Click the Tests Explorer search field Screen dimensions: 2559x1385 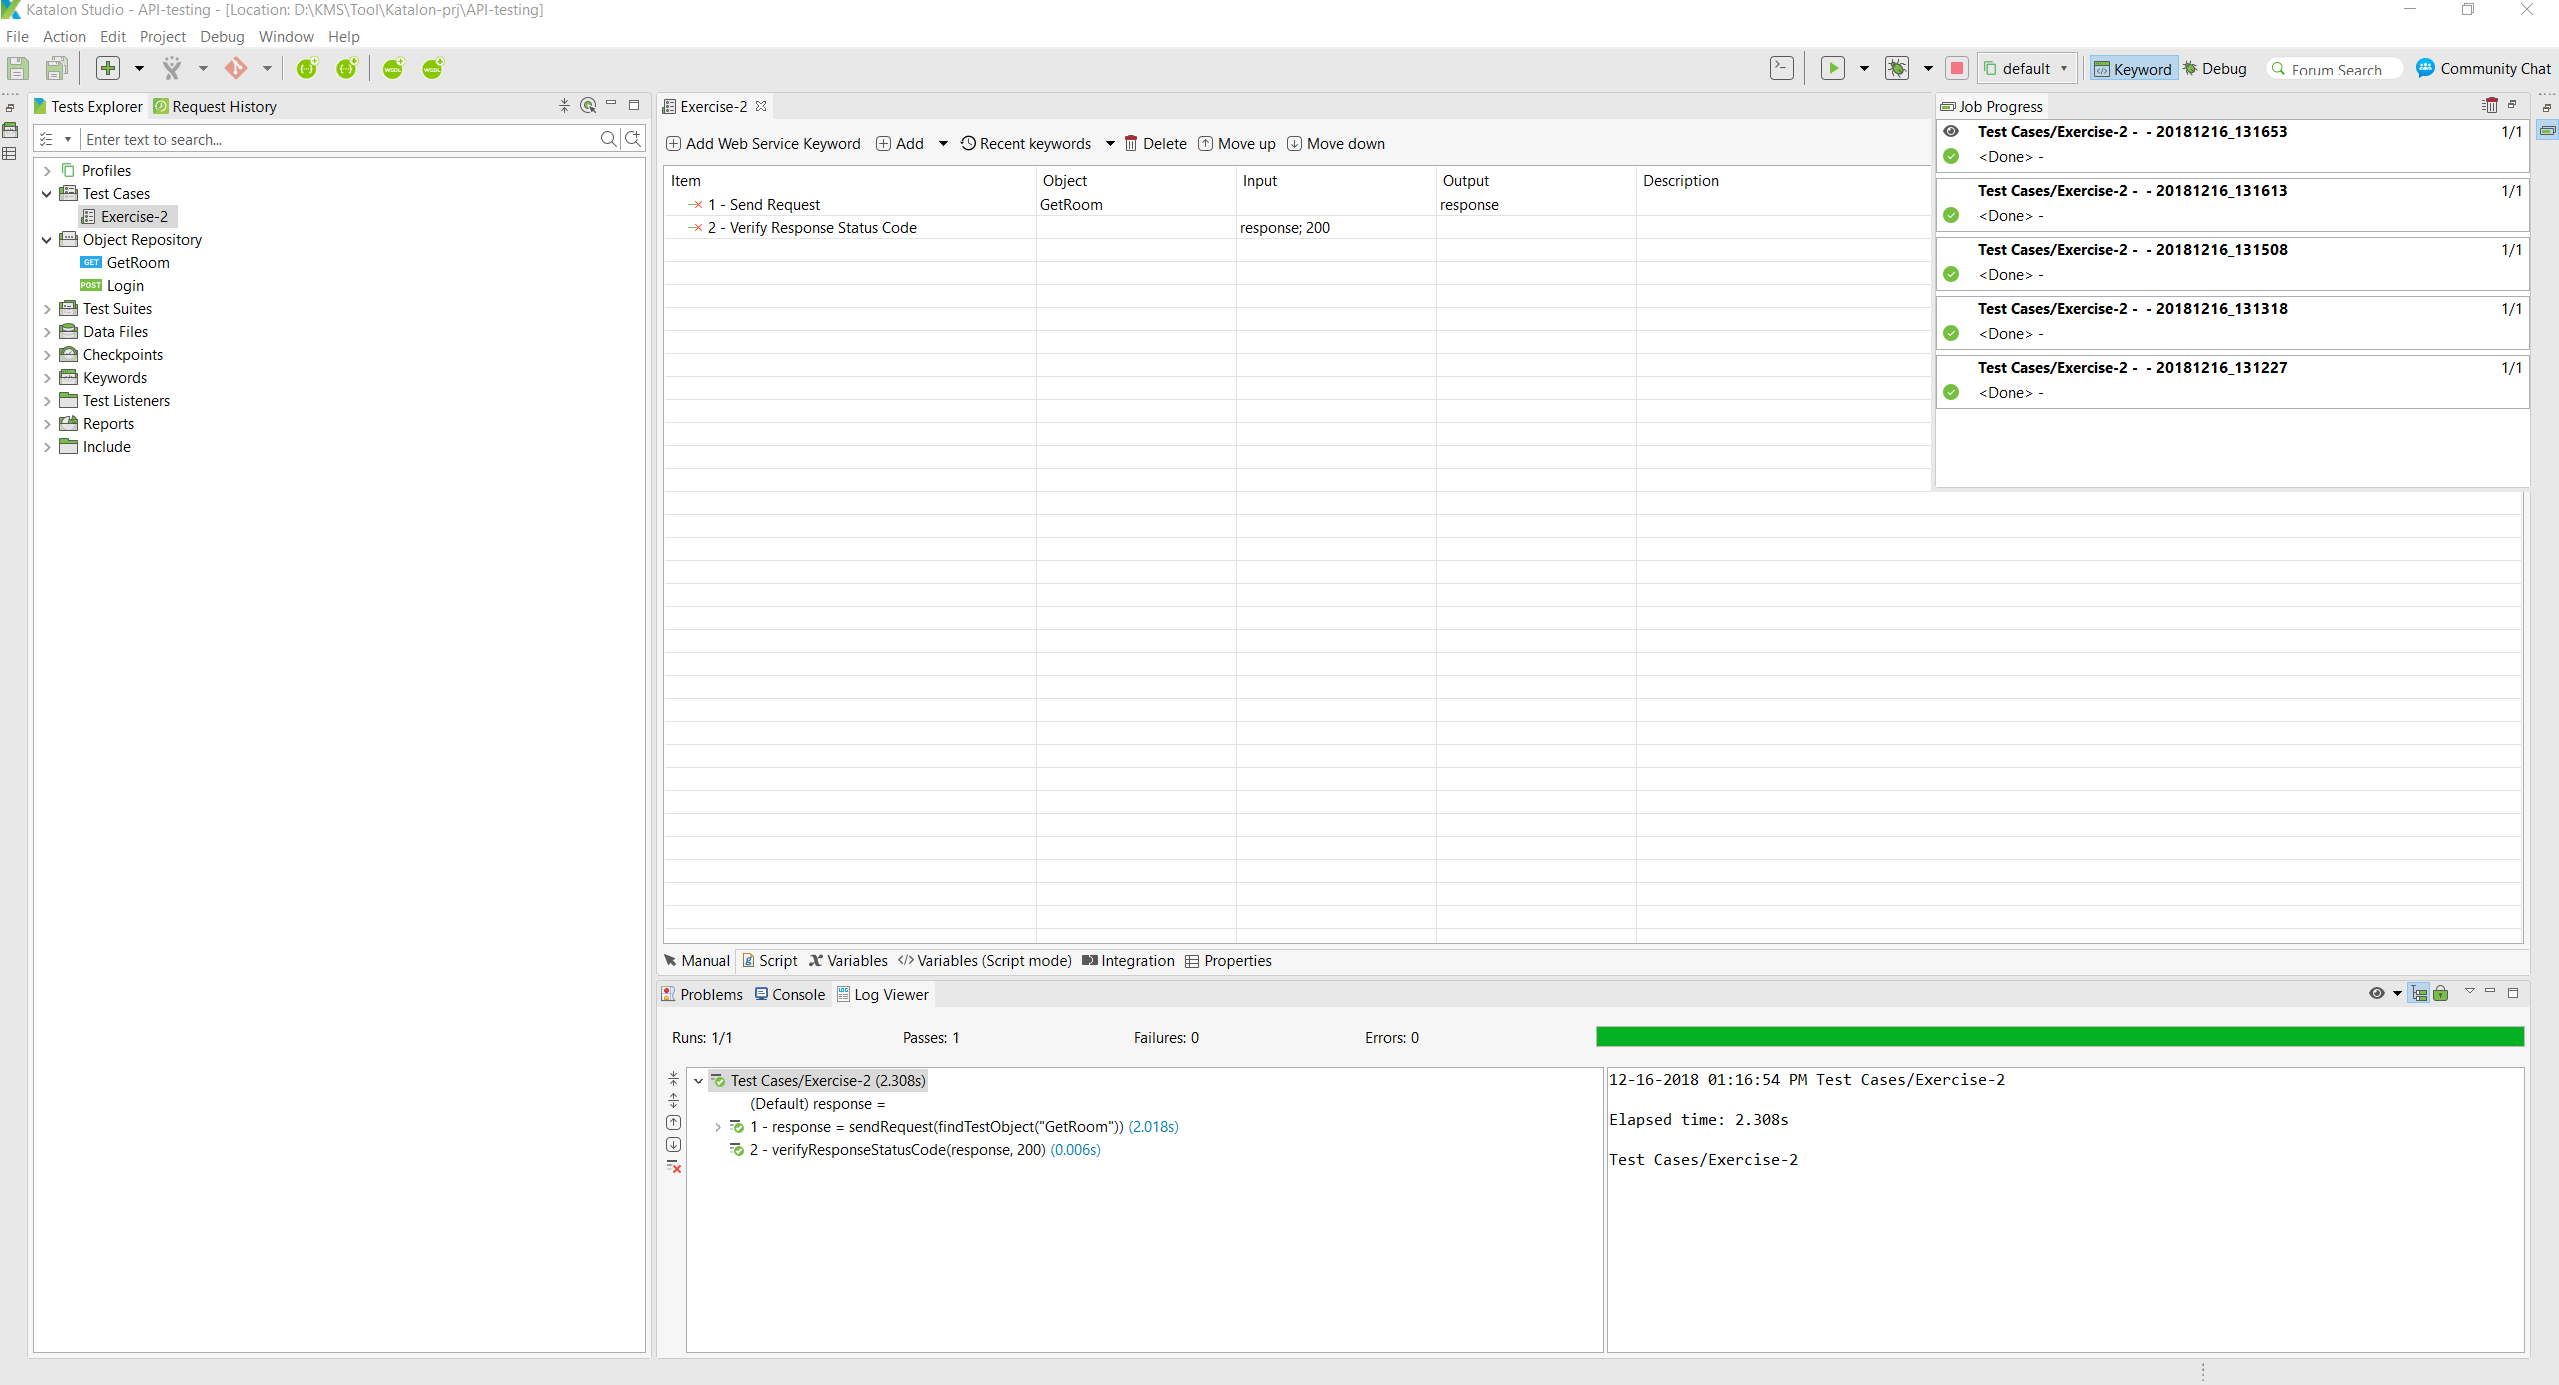coord(338,139)
